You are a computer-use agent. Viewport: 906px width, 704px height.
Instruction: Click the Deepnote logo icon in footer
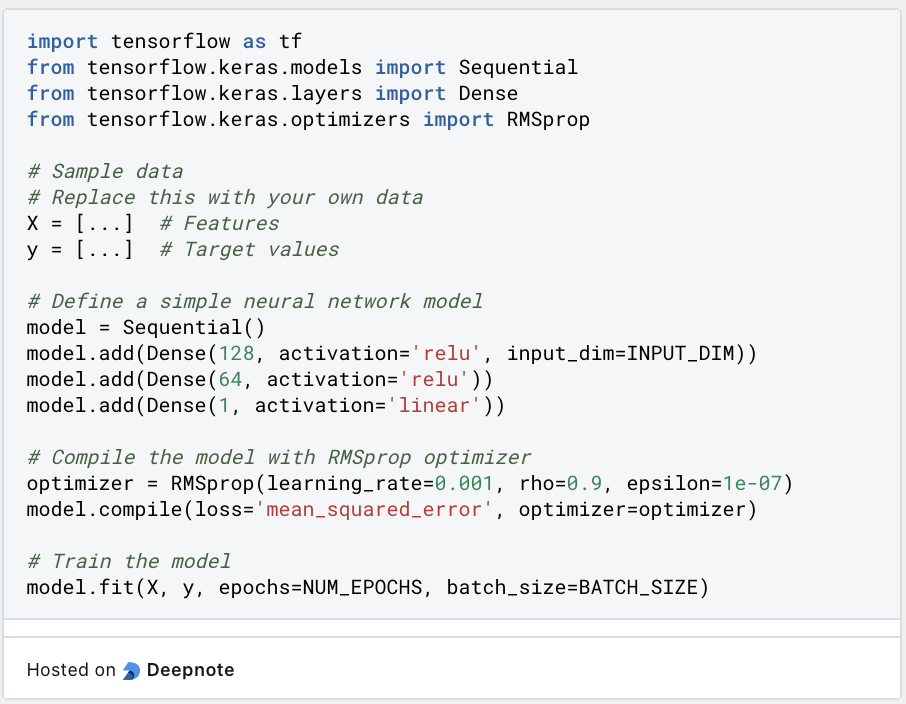coord(129,670)
